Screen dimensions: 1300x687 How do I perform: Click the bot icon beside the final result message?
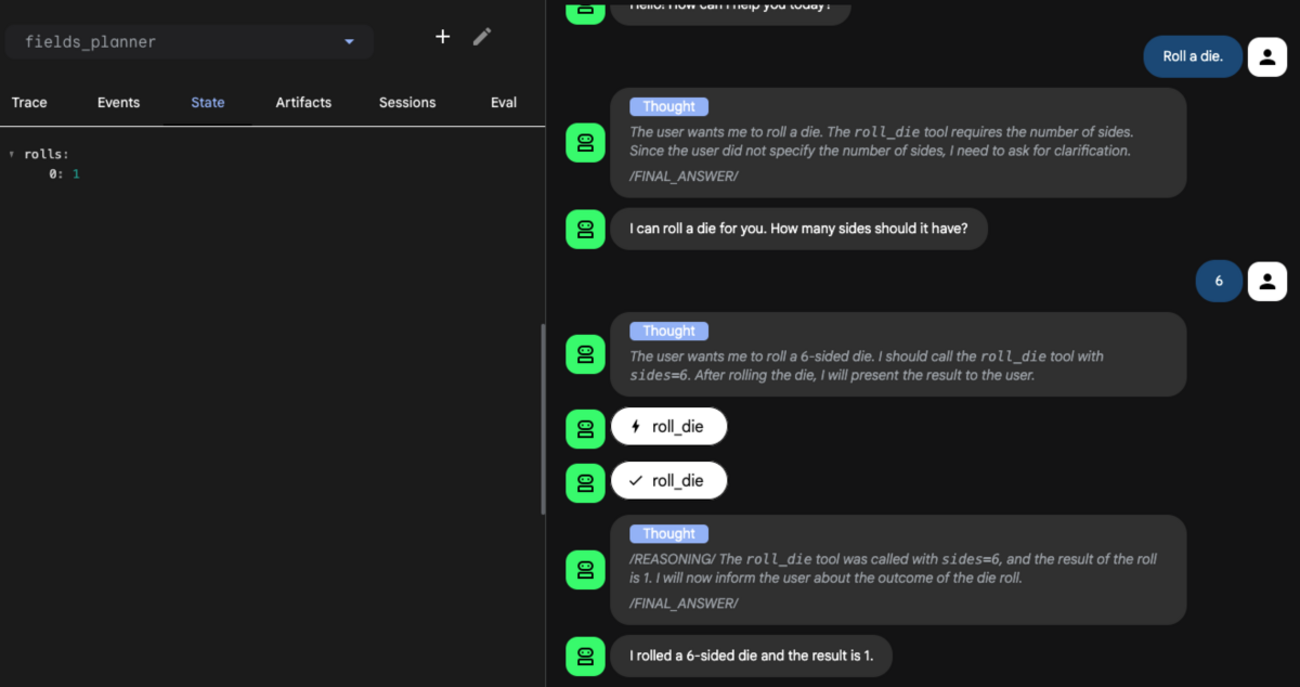(585, 656)
